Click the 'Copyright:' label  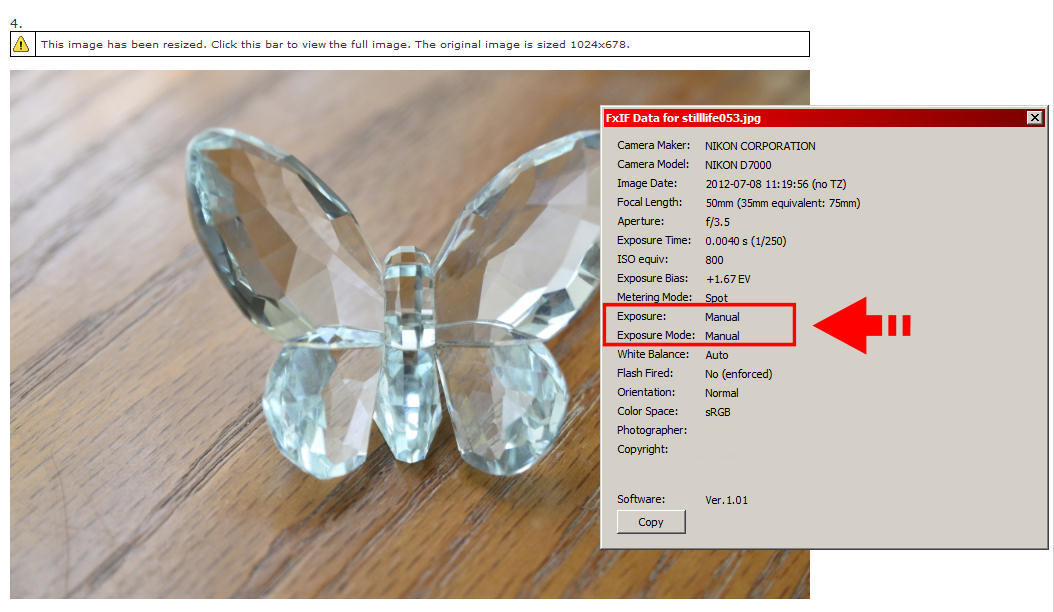point(643,449)
